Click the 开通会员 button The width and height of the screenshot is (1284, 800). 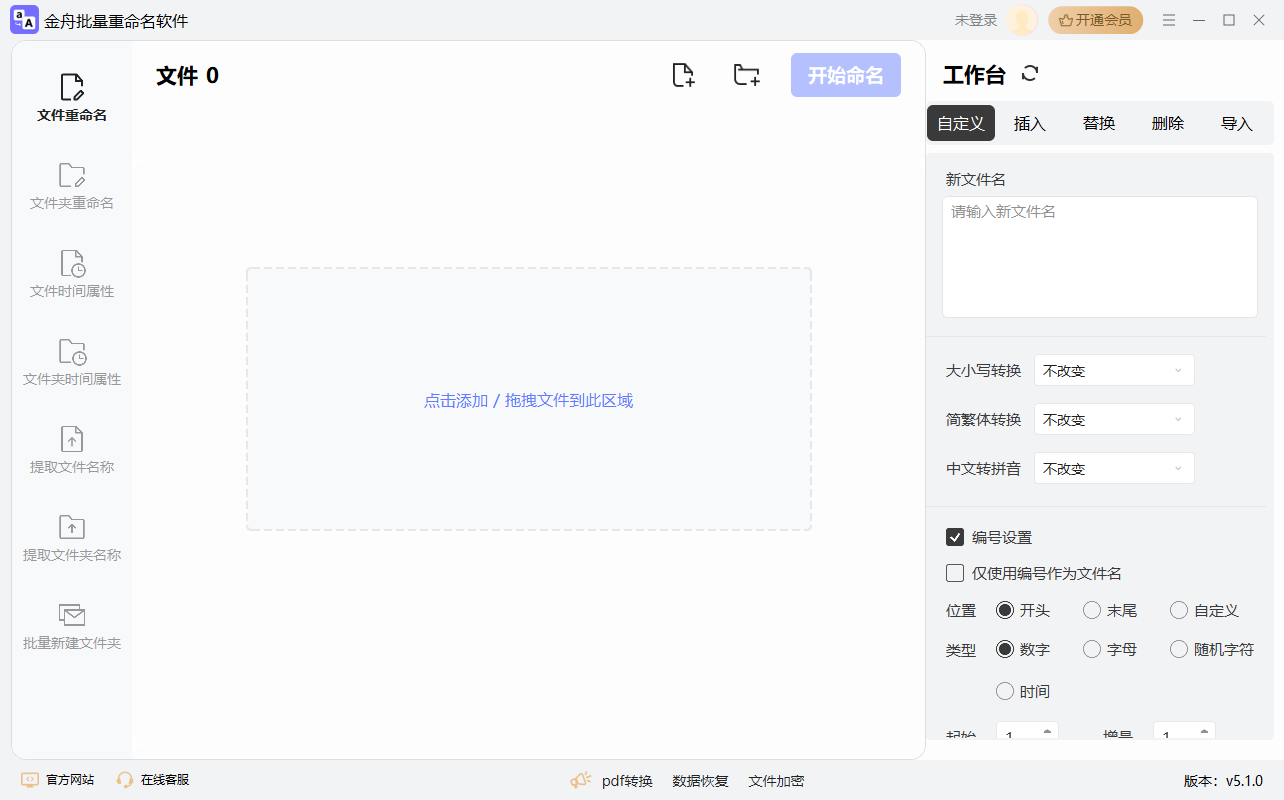pos(1095,20)
